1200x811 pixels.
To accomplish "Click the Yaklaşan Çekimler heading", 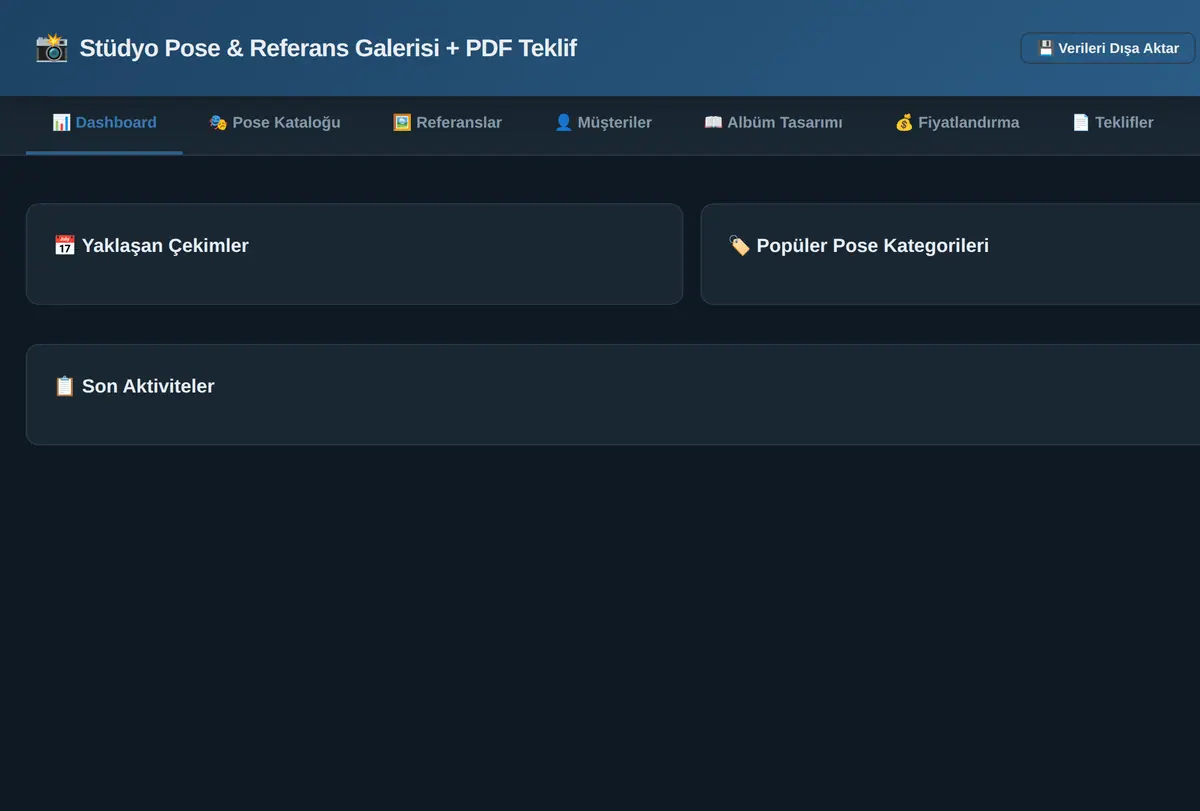I will point(165,246).
